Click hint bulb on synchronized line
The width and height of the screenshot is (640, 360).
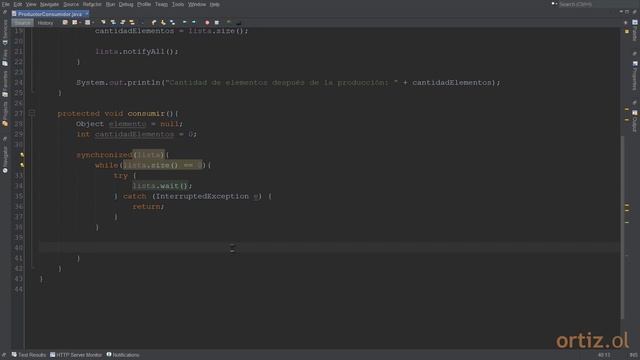coord(22,155)
